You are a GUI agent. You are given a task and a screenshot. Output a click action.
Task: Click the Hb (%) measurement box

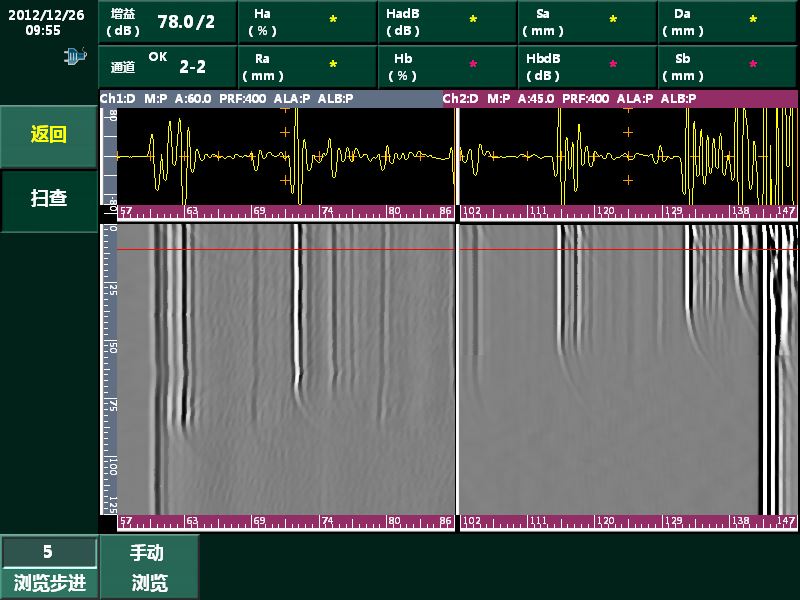pos(447,67)
